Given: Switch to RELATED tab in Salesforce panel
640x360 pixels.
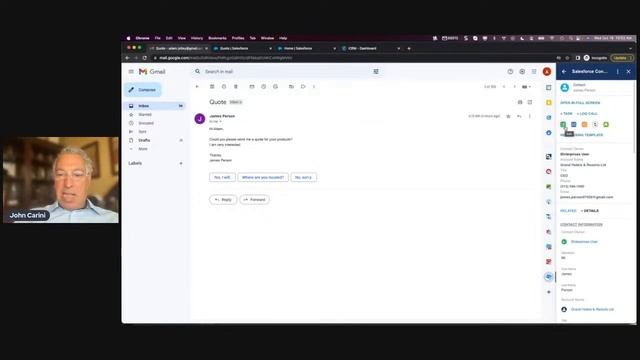Looking at the screenshot, I should [x=568, y=211].
